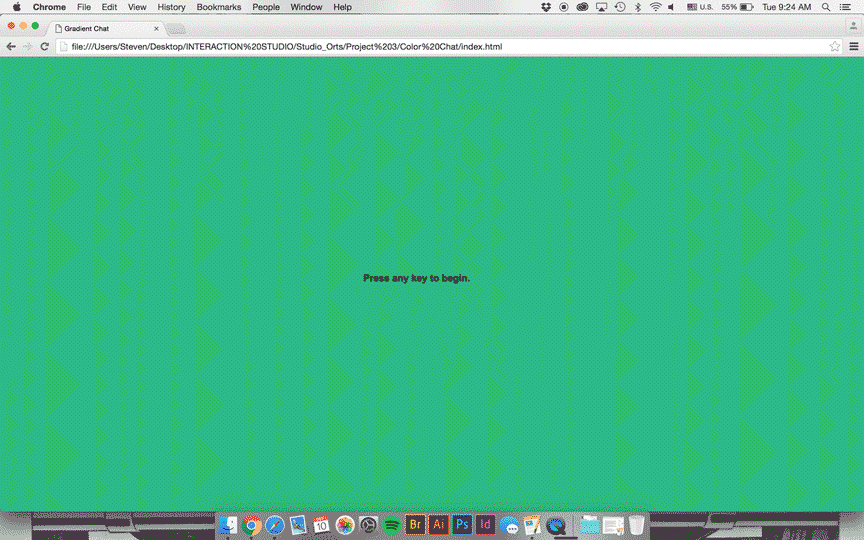
Task: Open the History menu
Action: coord(171,7)
